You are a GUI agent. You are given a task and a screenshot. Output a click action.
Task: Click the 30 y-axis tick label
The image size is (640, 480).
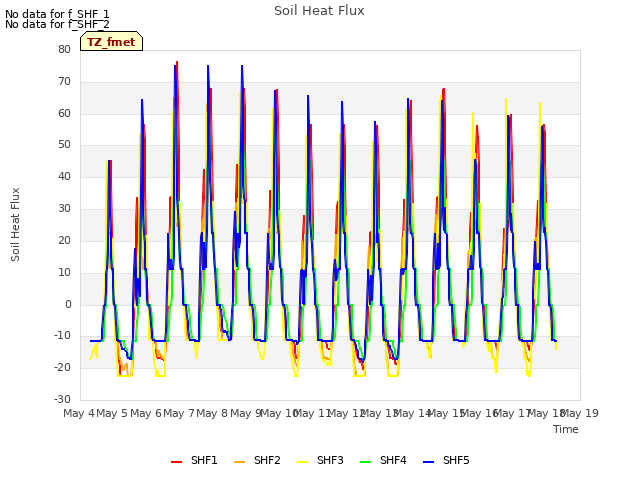pyautogui.click(x=64, y=209)
